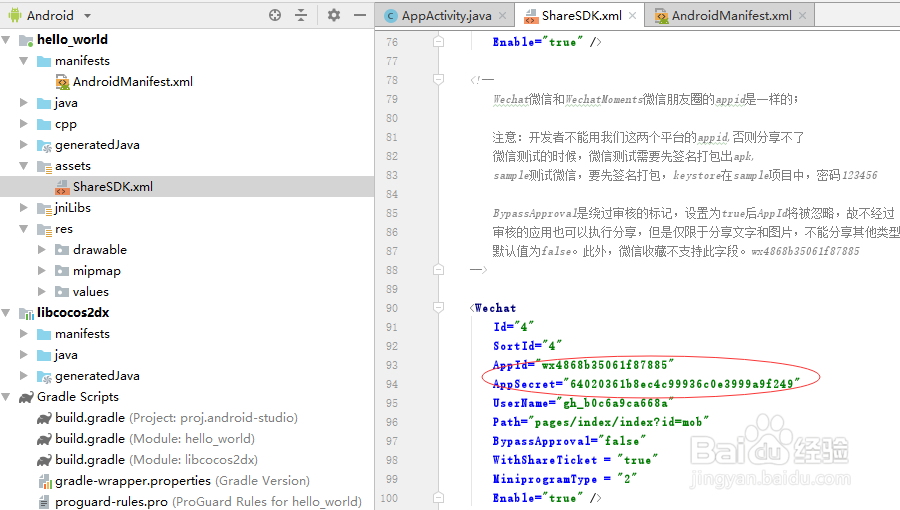Fold the Wechat tag at line 90
Viewport: 900px width, 510px height.
click(439, 308)
